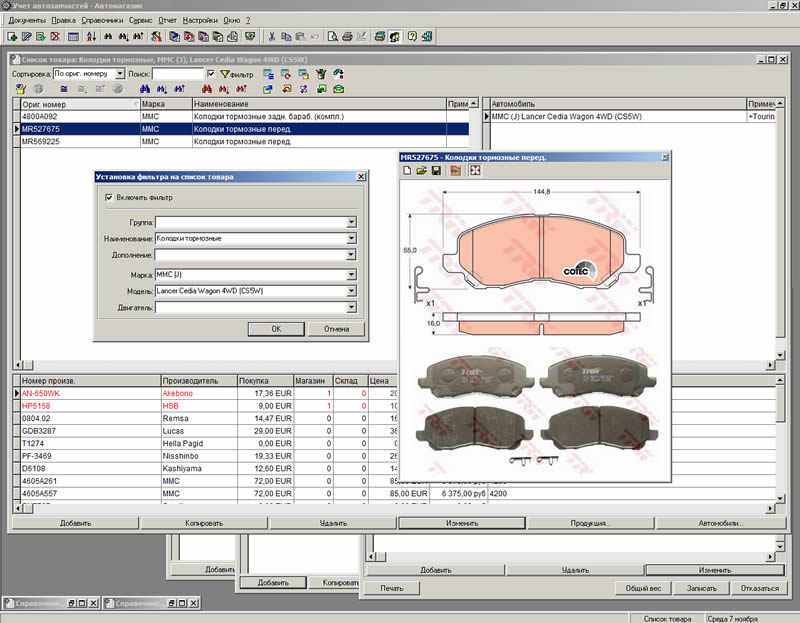The image size is (800, 623).
Task: Open the Сервис menu
Action: point(140,20)
